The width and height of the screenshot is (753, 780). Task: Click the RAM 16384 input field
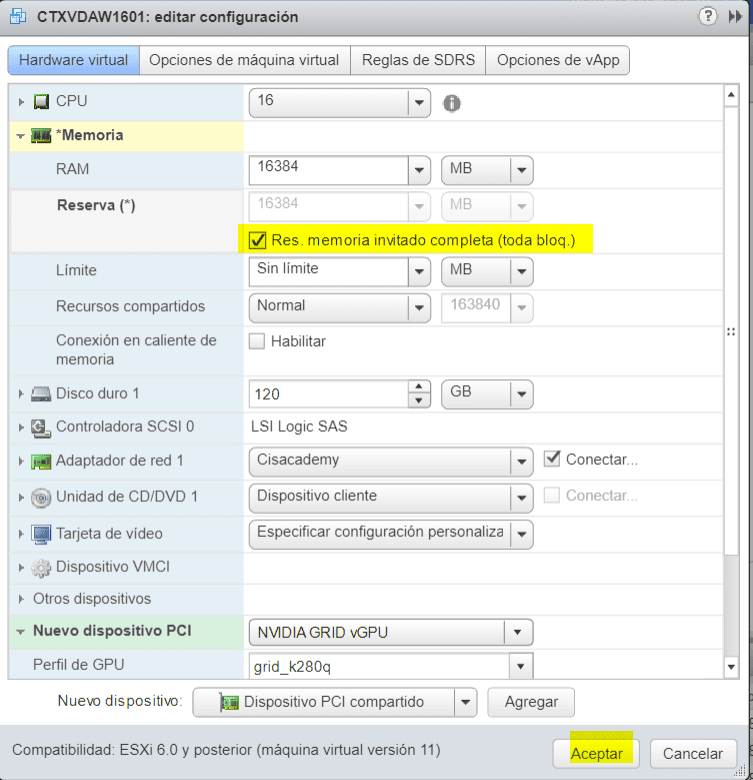tap(328, 170)
